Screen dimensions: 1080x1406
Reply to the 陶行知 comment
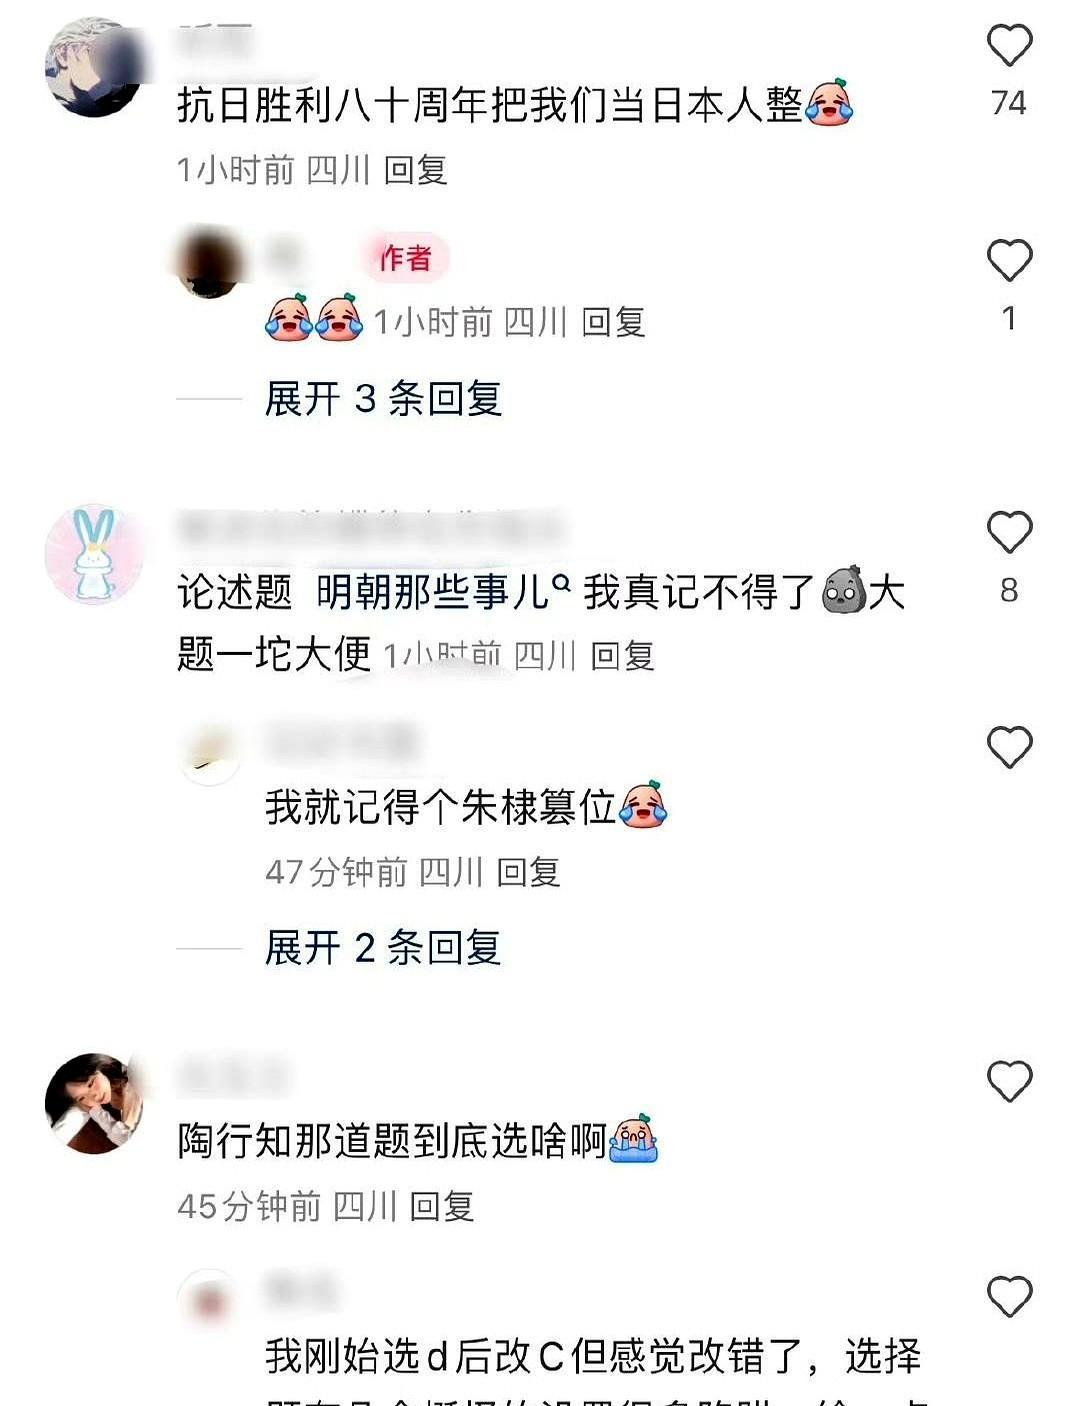coord(442,1206)
